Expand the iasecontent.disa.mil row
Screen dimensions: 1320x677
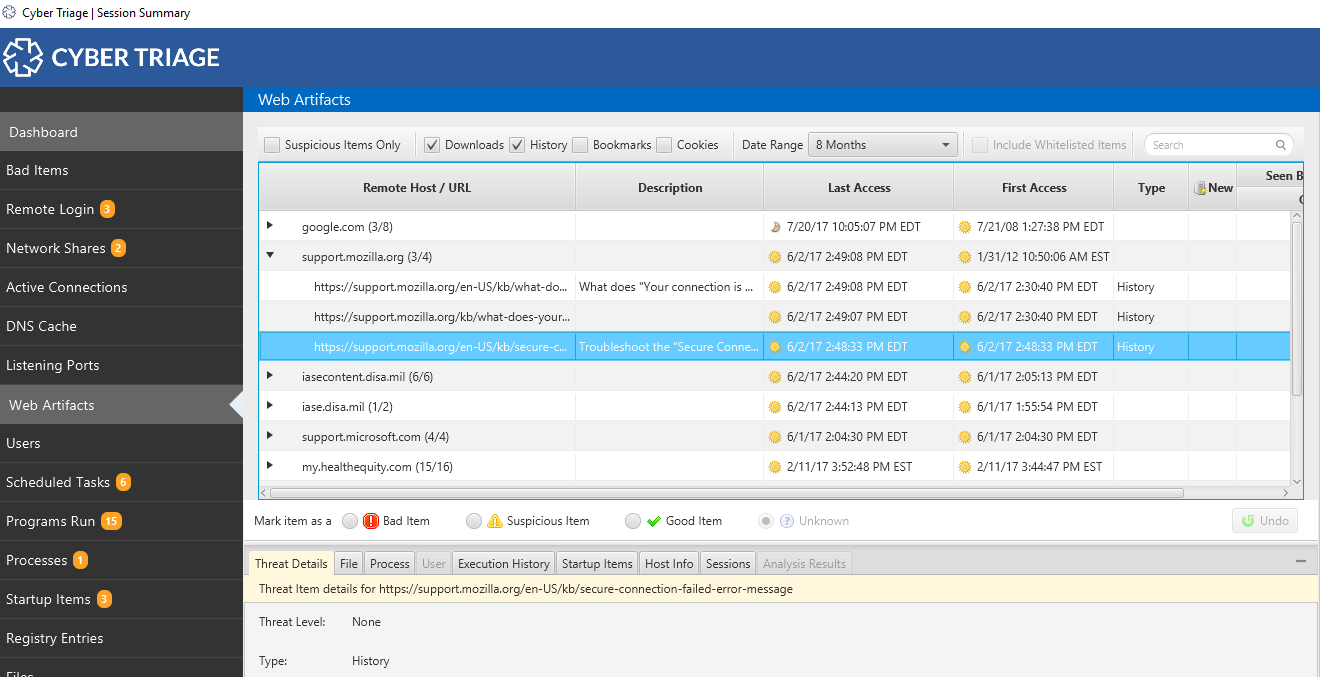click(270, 376)
